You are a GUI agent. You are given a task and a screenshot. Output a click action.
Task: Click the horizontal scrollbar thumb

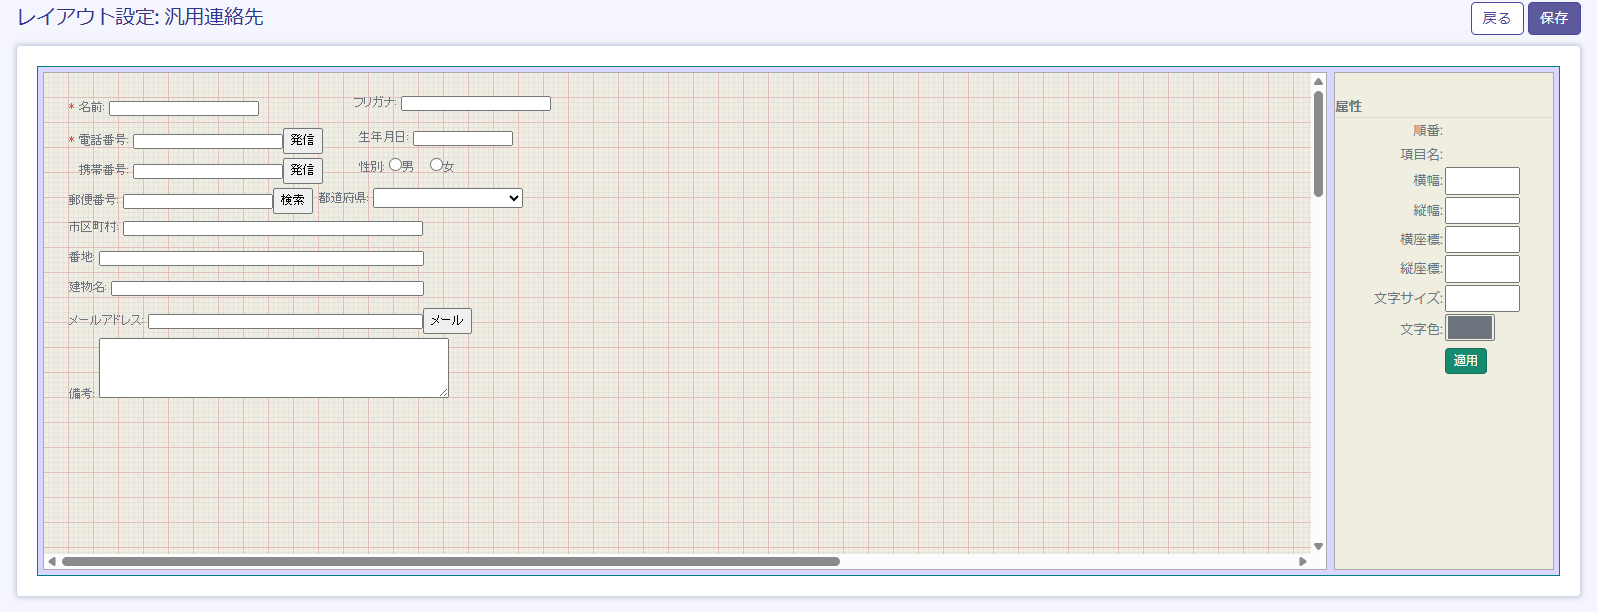click(450, 561)
